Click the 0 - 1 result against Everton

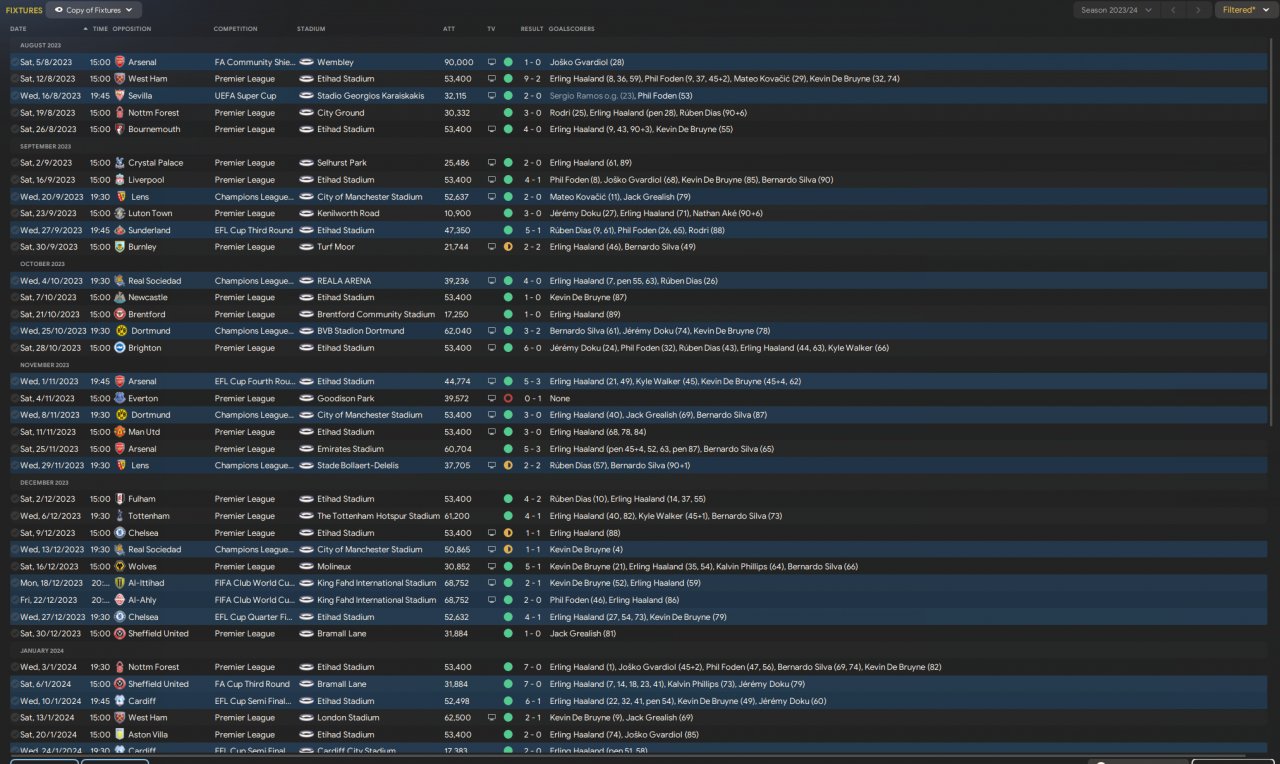coord(531,398)
